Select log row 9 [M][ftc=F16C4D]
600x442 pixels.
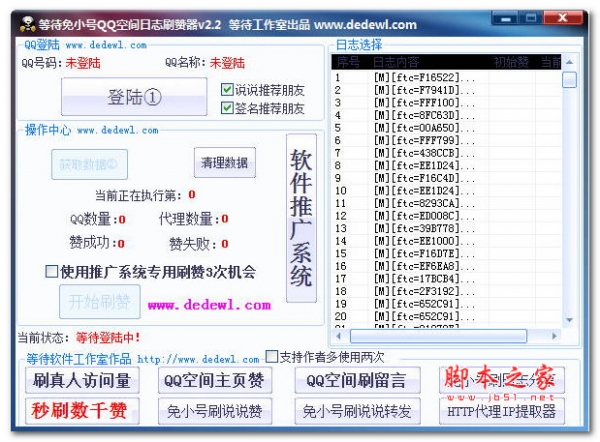click(x=446, y=178)
